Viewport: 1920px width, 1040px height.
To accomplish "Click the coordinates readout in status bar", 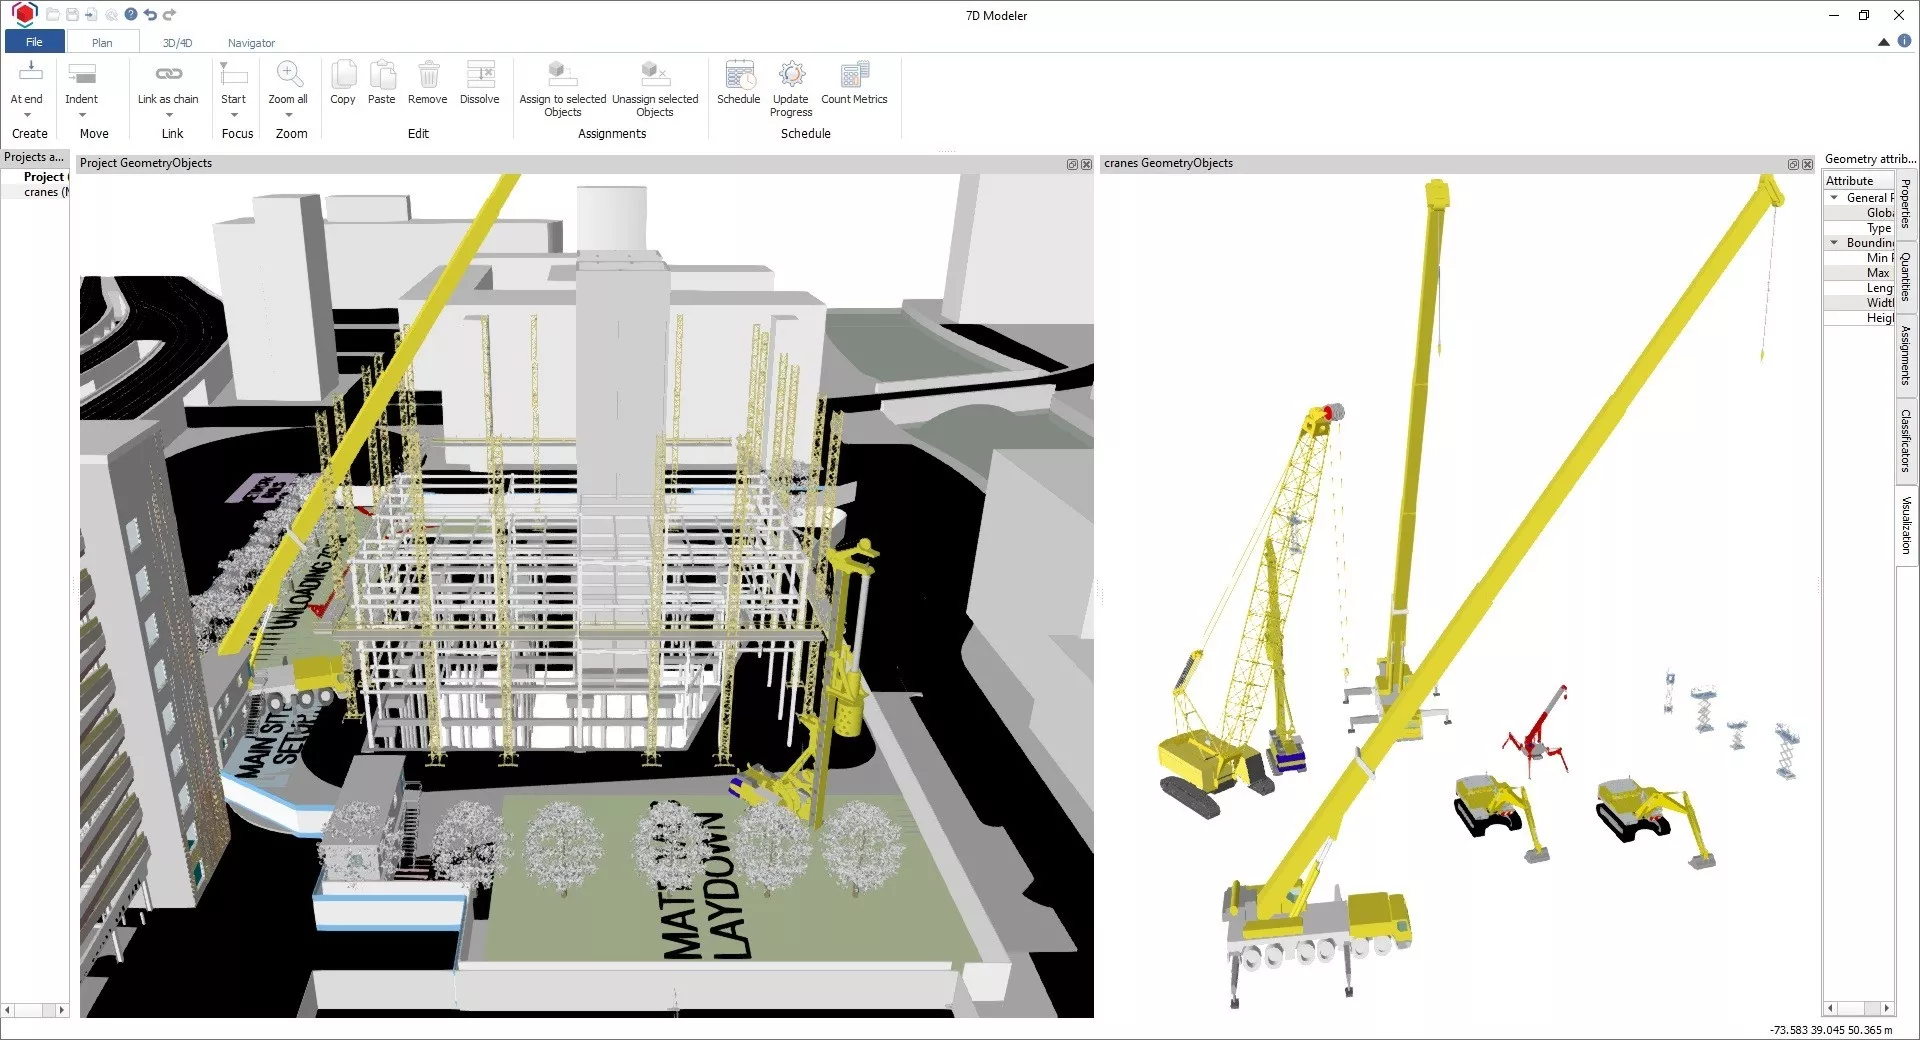I will click(1831, 1030).
